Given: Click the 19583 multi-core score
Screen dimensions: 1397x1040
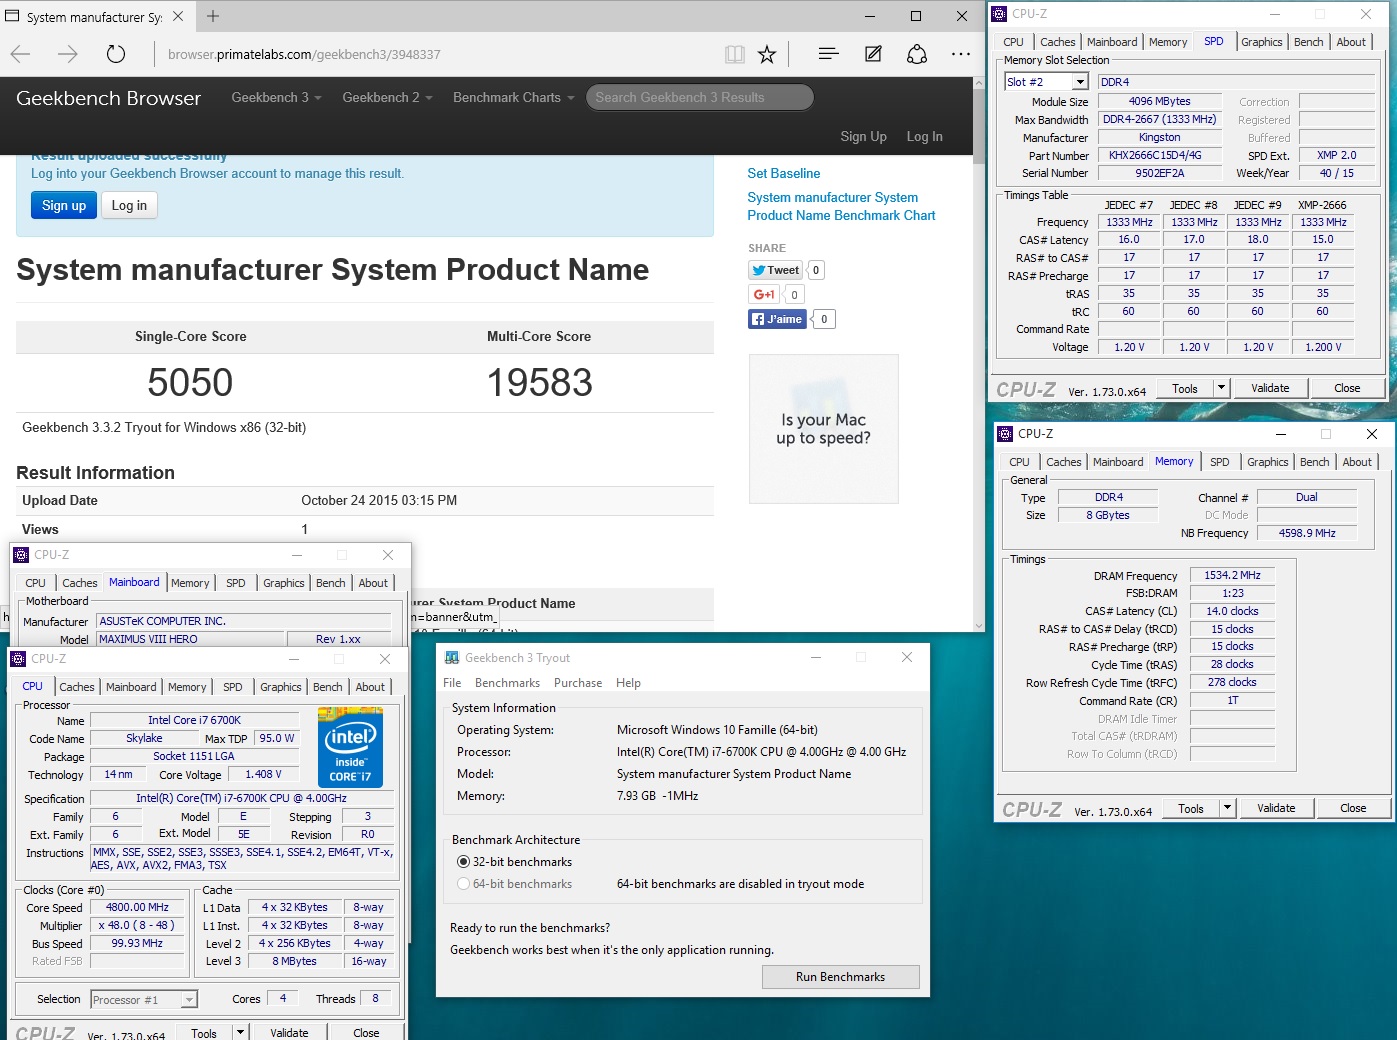Looking at the screenshot, I should point(539,383).
